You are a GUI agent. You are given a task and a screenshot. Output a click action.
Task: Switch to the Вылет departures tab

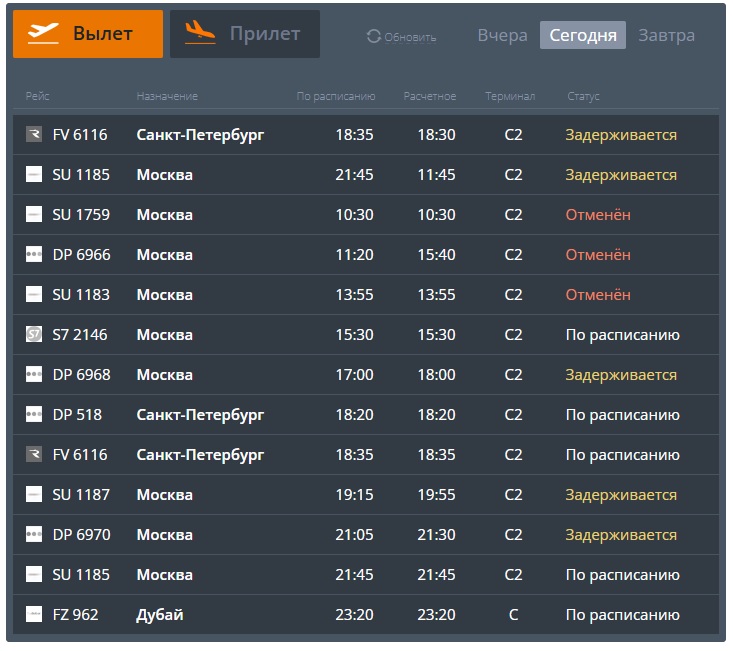(88, 34)
